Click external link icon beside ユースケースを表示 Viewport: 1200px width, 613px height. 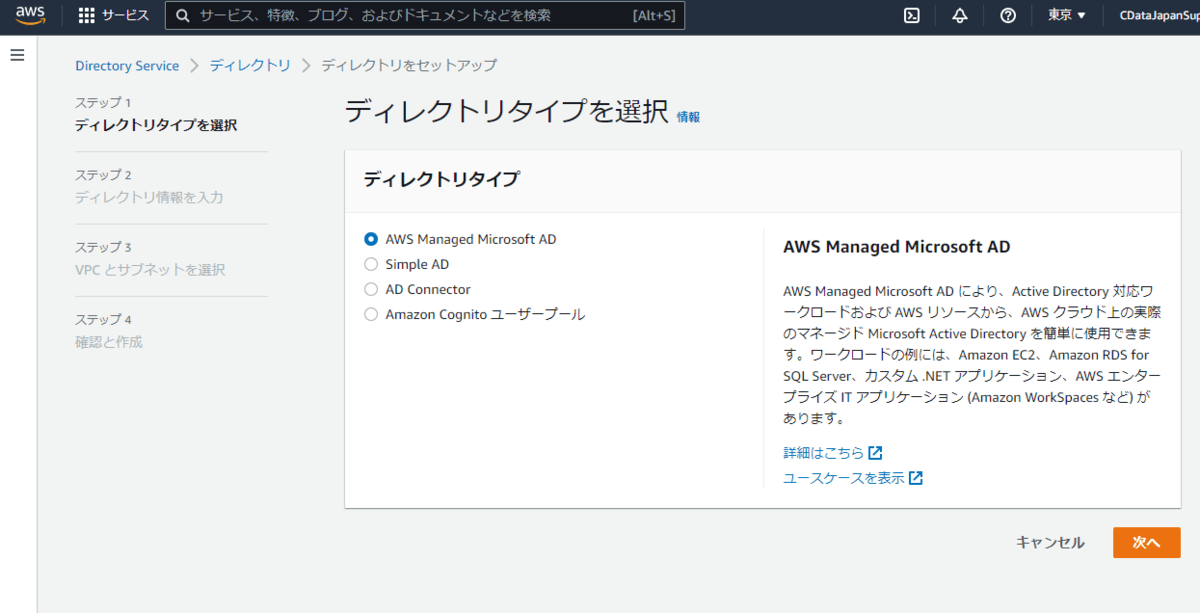915,478
